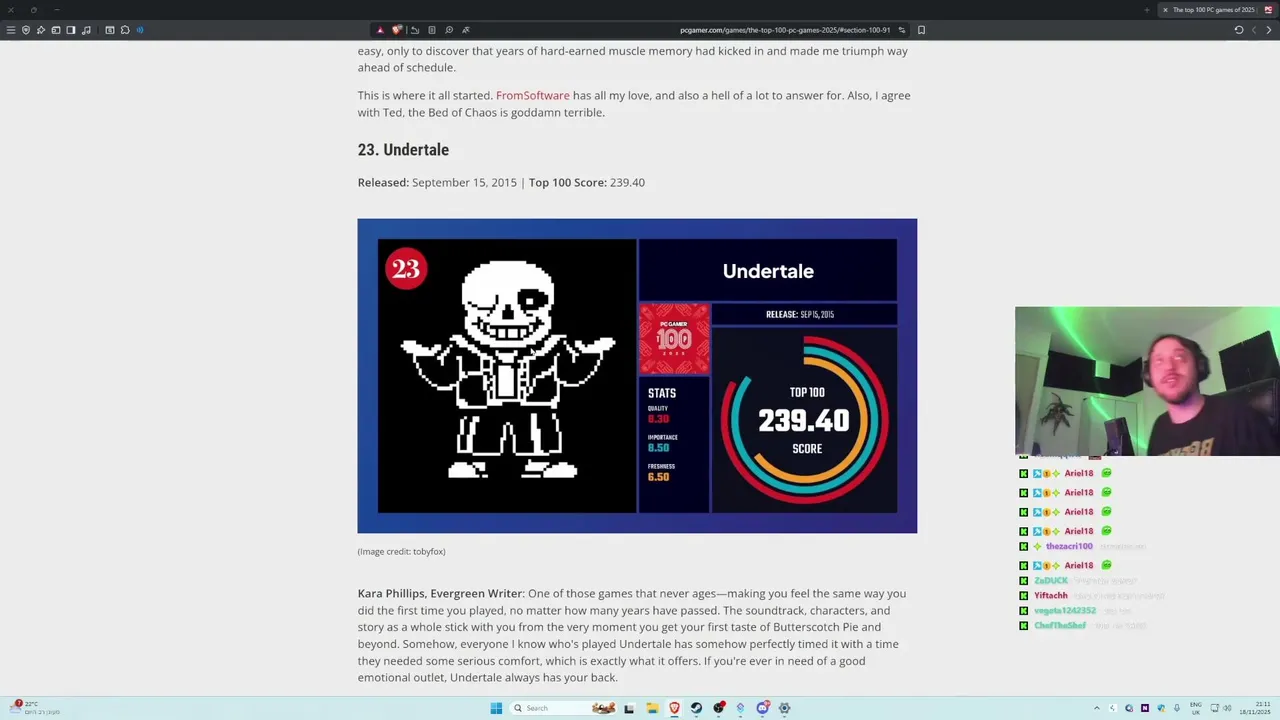Select the Top 100 PC games of 2025 tab
Screen dimensions: 1280x720
1217,10
